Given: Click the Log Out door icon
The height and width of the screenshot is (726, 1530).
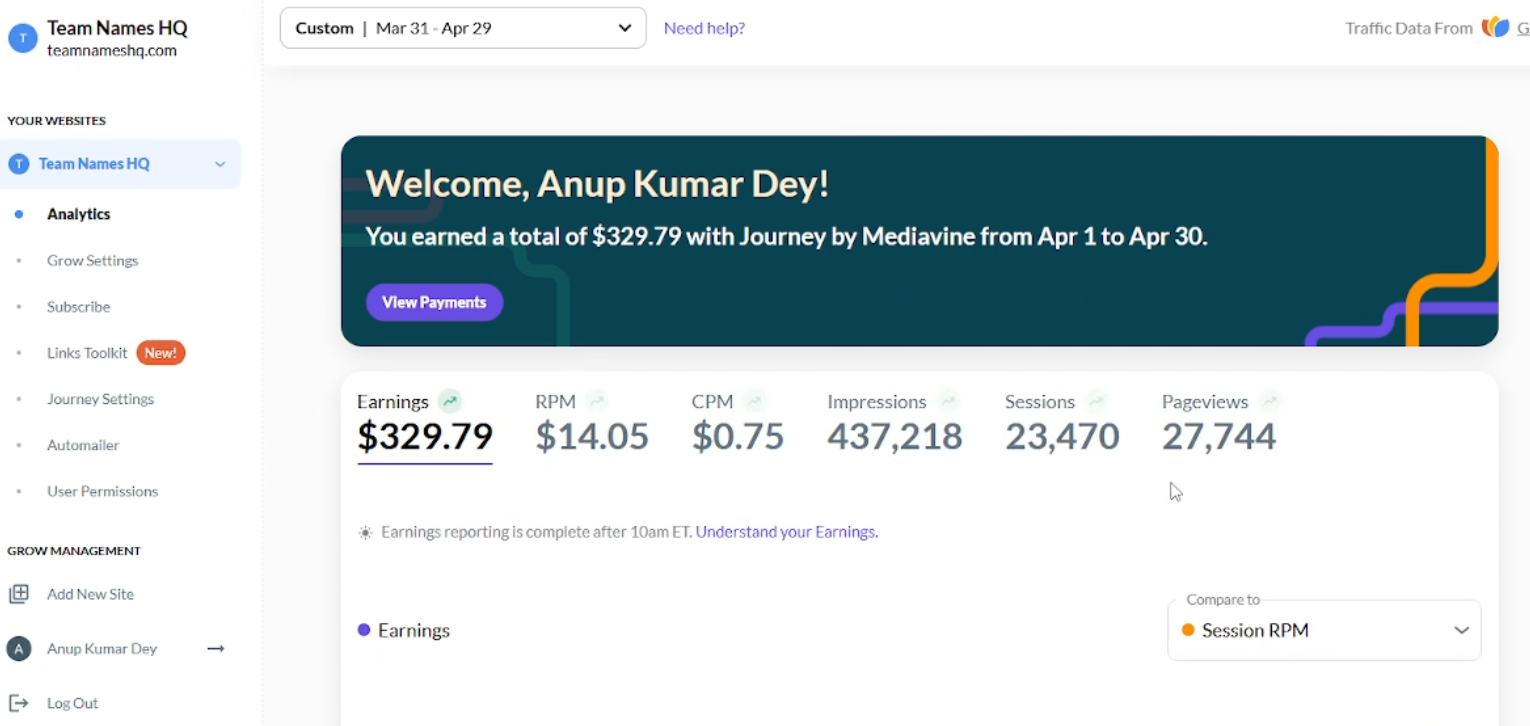Looking at the screenshot, I should 18,703.
